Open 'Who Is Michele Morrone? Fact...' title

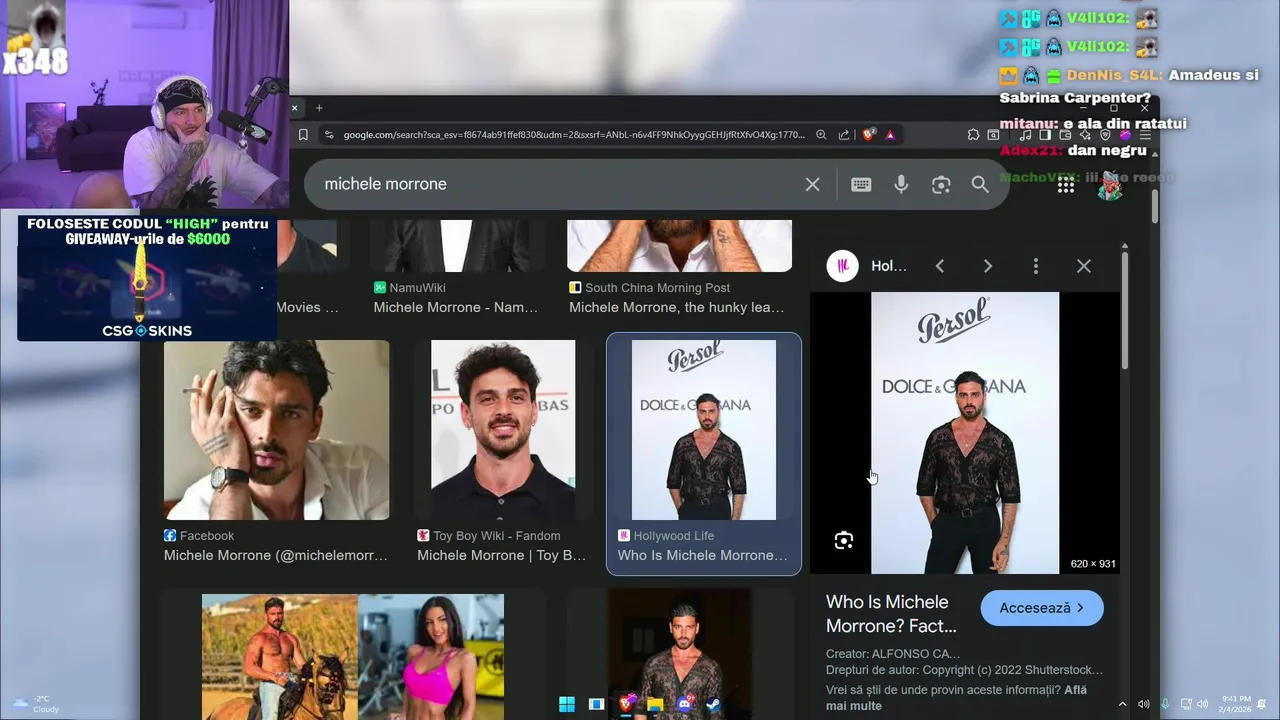tap(891, 614)
